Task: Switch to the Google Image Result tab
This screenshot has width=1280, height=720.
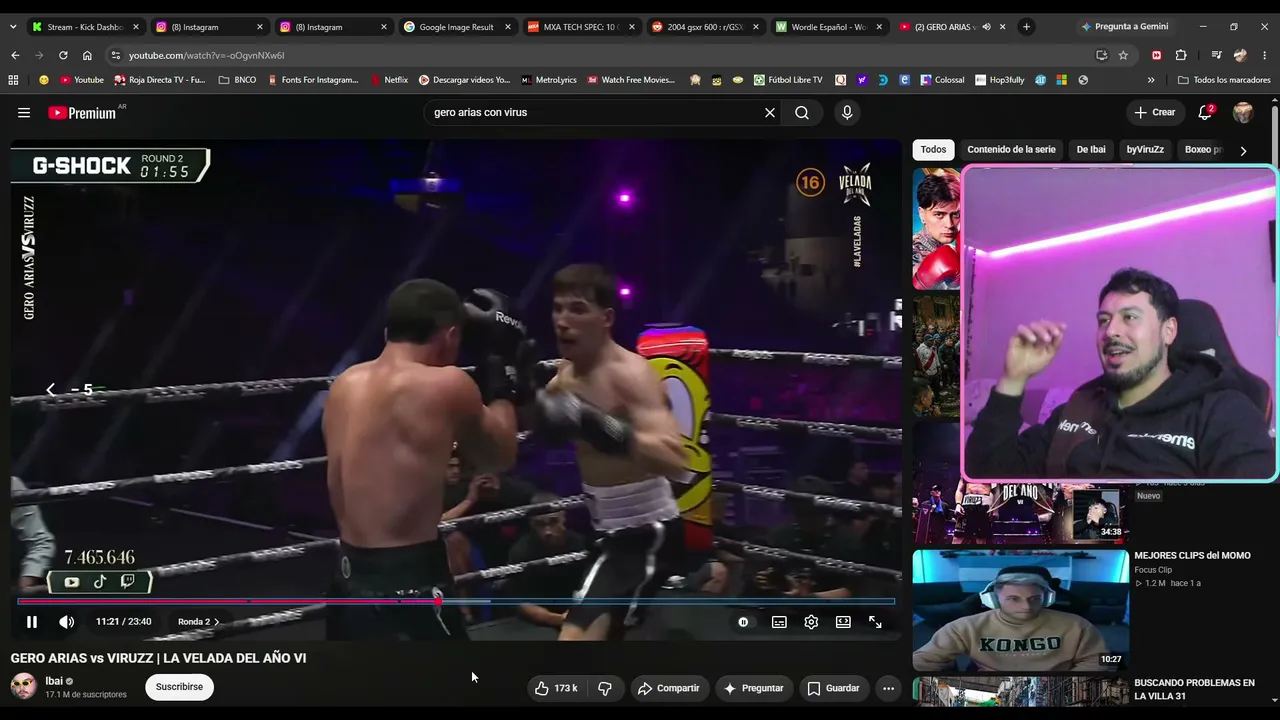Action: point(456,27)
